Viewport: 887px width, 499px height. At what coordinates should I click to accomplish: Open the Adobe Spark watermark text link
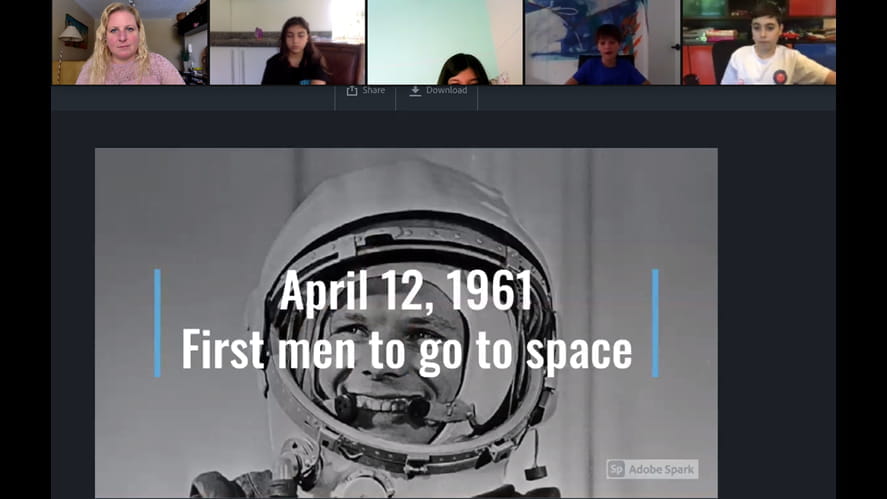pos(661,469)
